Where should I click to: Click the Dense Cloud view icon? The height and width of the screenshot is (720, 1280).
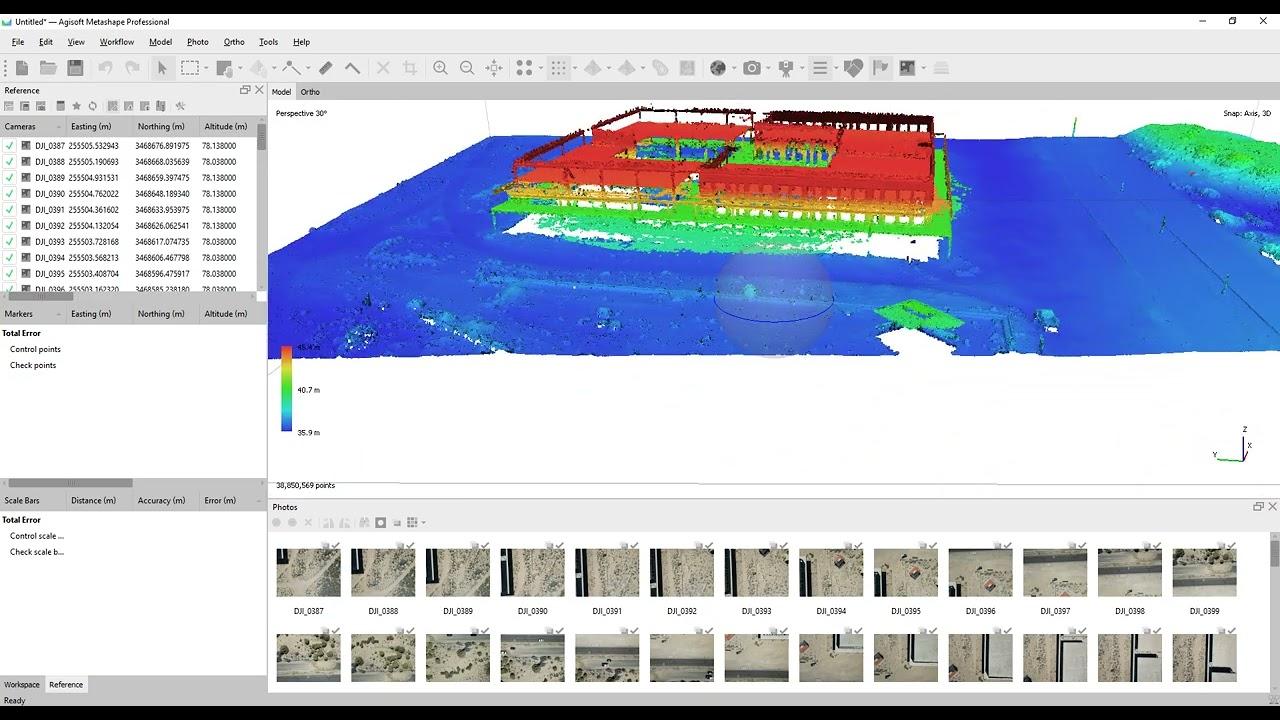pyautogui.click(x=558, y=68)
